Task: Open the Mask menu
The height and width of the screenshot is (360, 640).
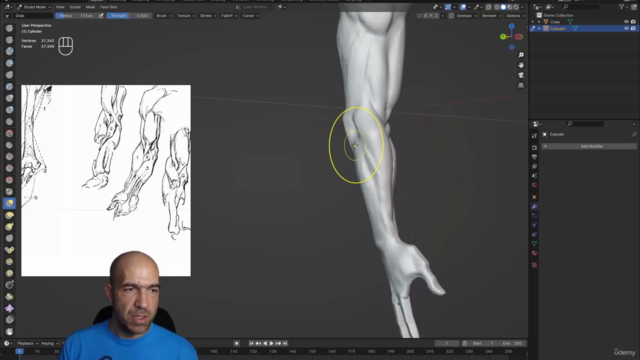Action: click(90, 7)
